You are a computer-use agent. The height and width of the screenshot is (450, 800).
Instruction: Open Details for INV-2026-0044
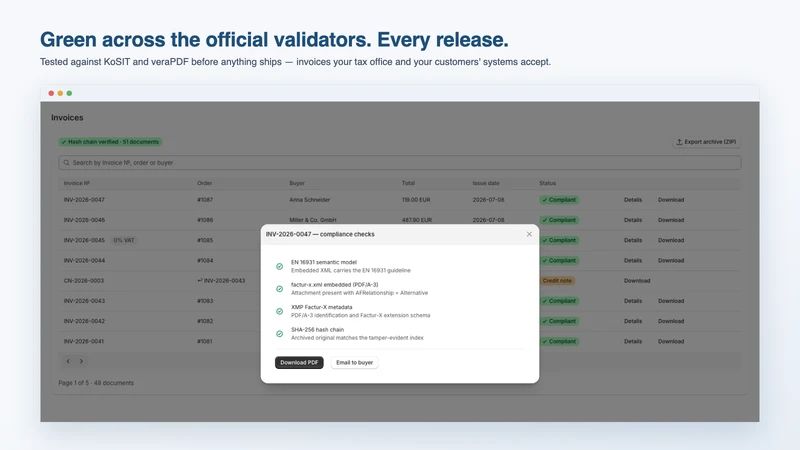(633, 260)
